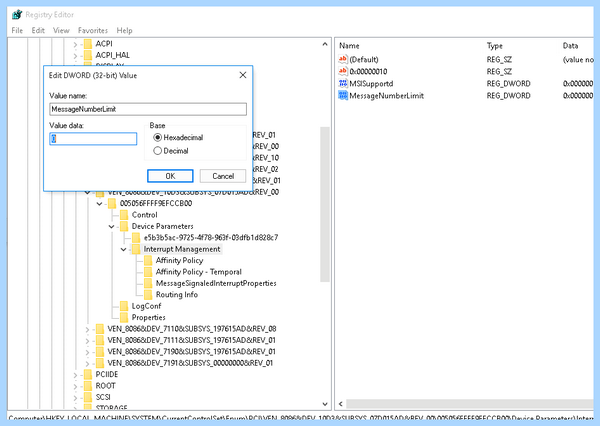Screen dimensions: 600x426
Task: Click the MSISupportd DWORD value icon
Action: point(343,83)
